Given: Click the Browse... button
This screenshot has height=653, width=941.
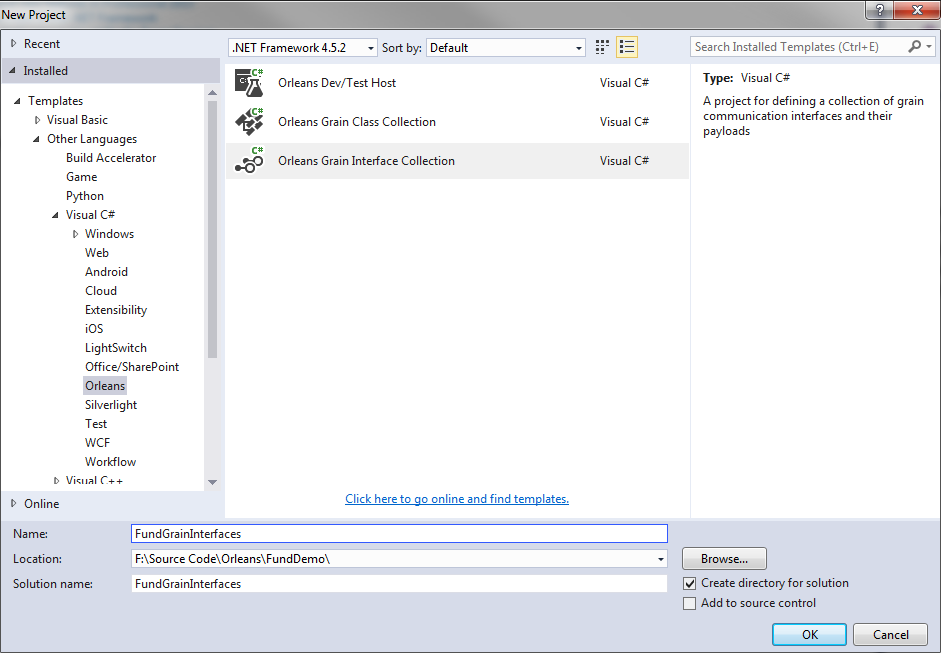Looking at the screenshot, I should click(x=724, y=559).
